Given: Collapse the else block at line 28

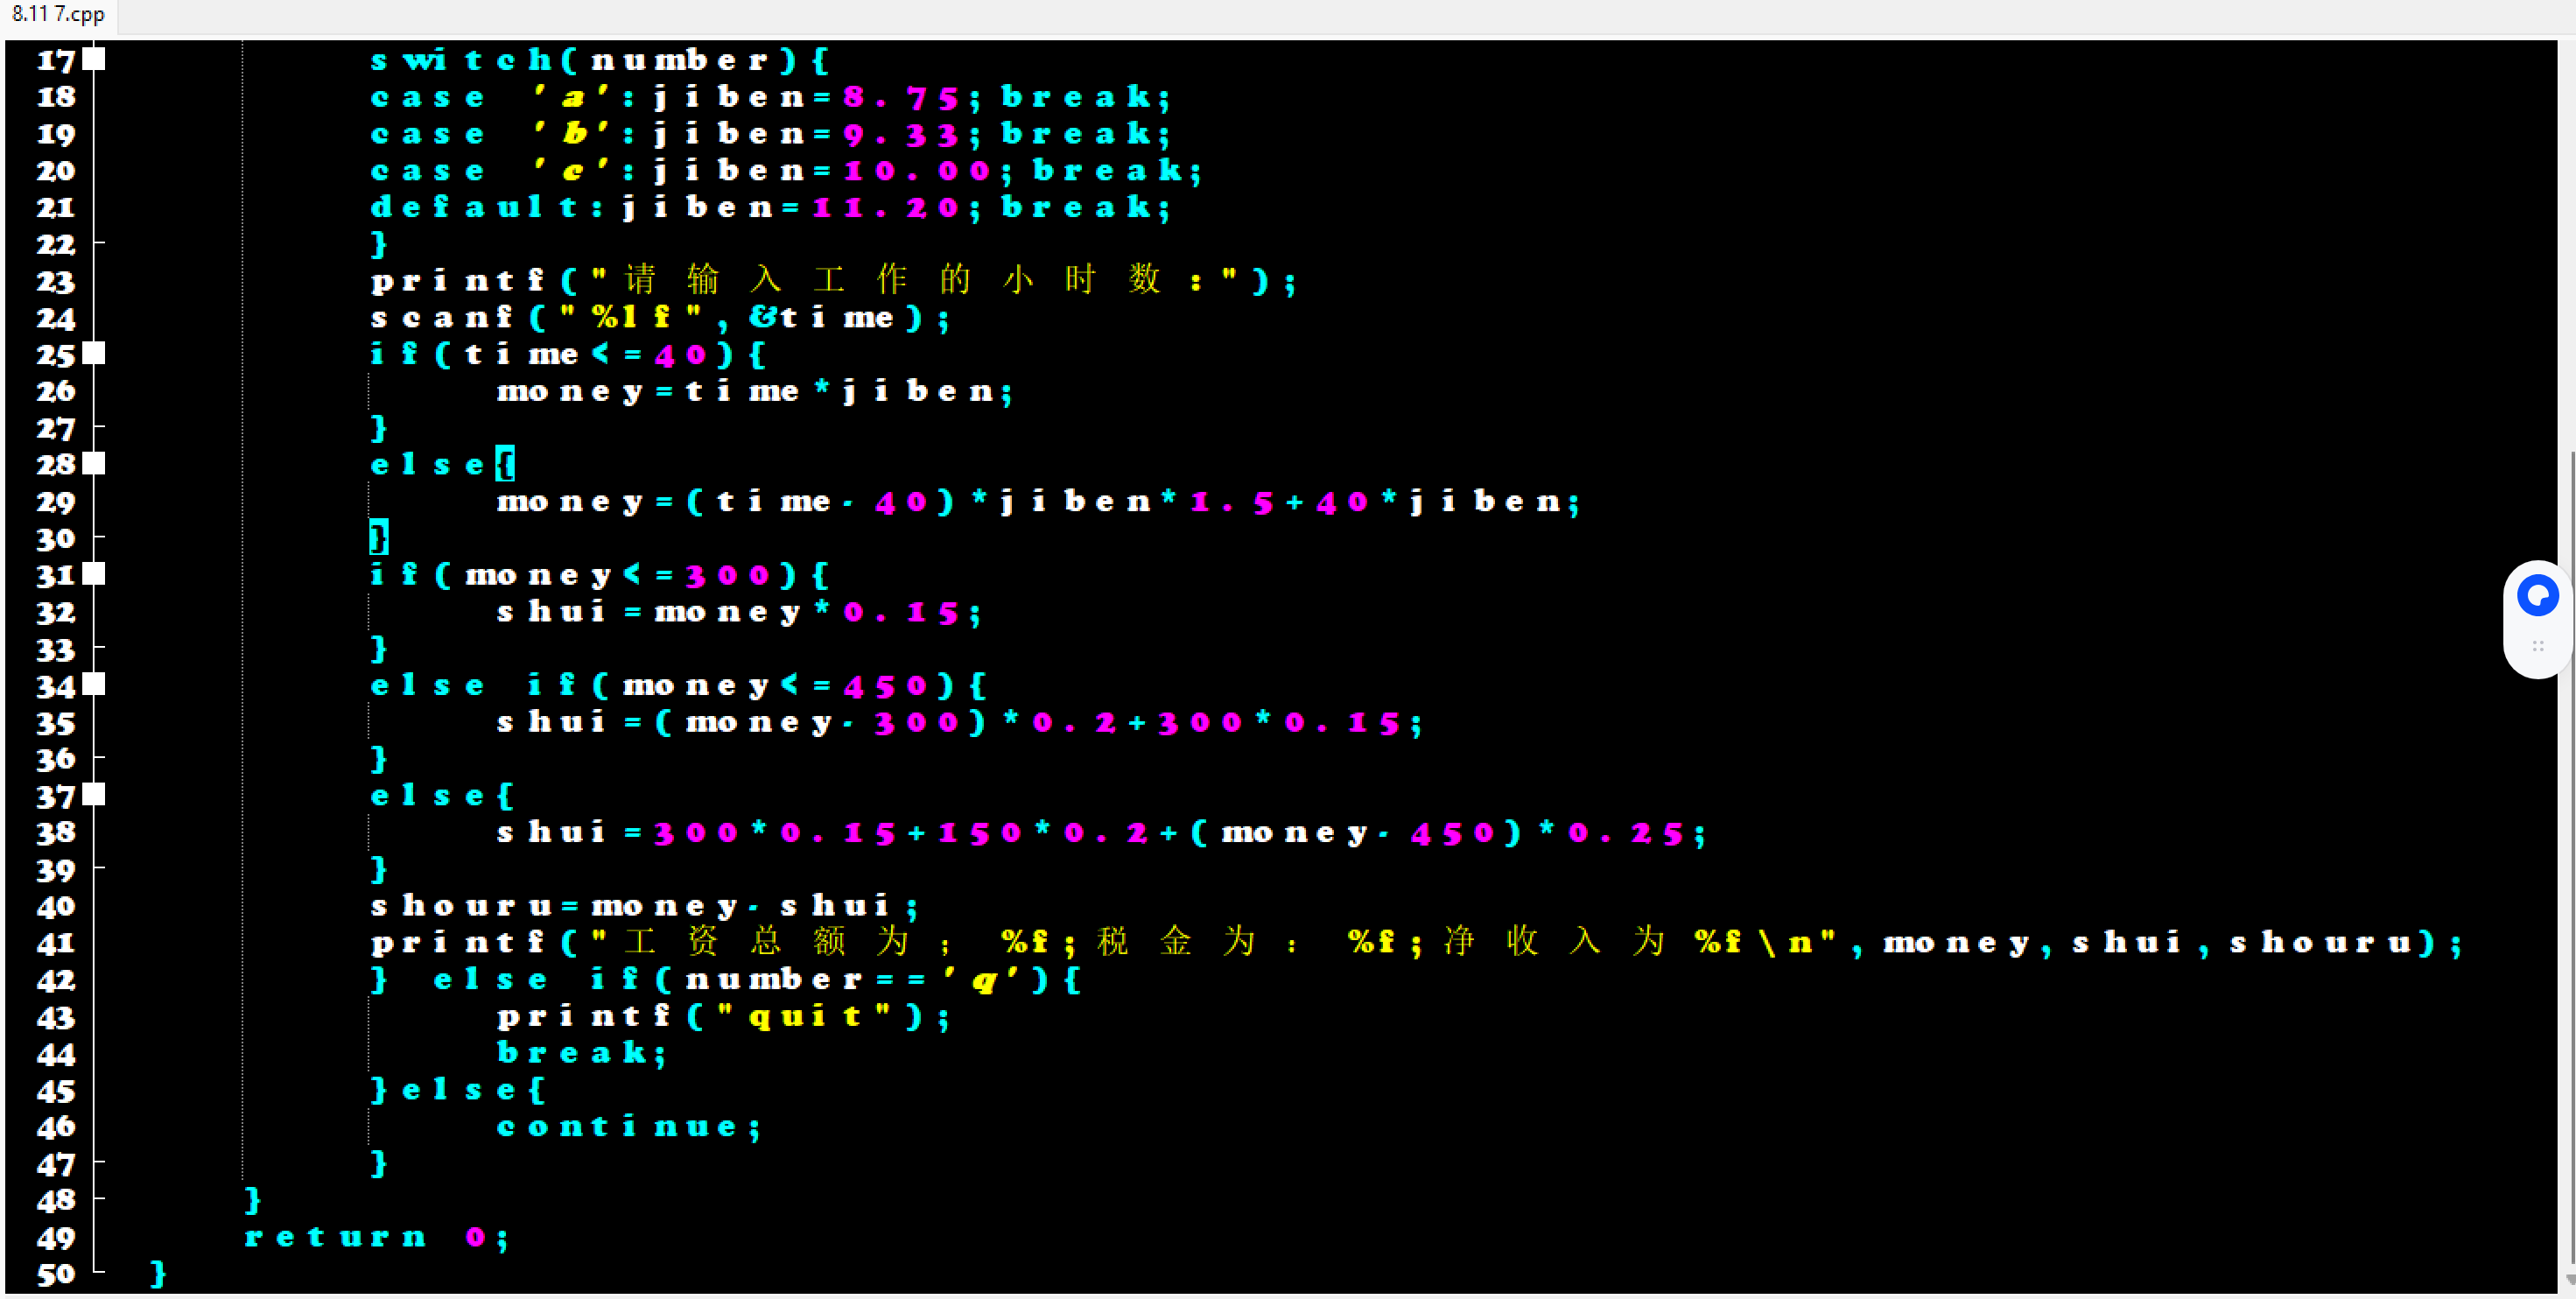Looking at the screenshot, I should click(94, 464).
